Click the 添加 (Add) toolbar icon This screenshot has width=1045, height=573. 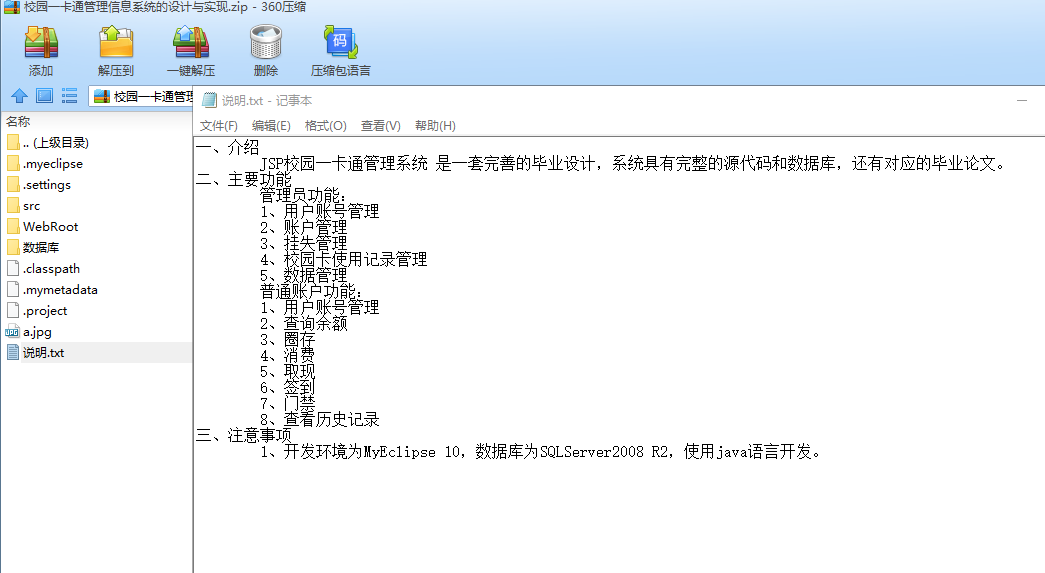[x=41, y=42]
